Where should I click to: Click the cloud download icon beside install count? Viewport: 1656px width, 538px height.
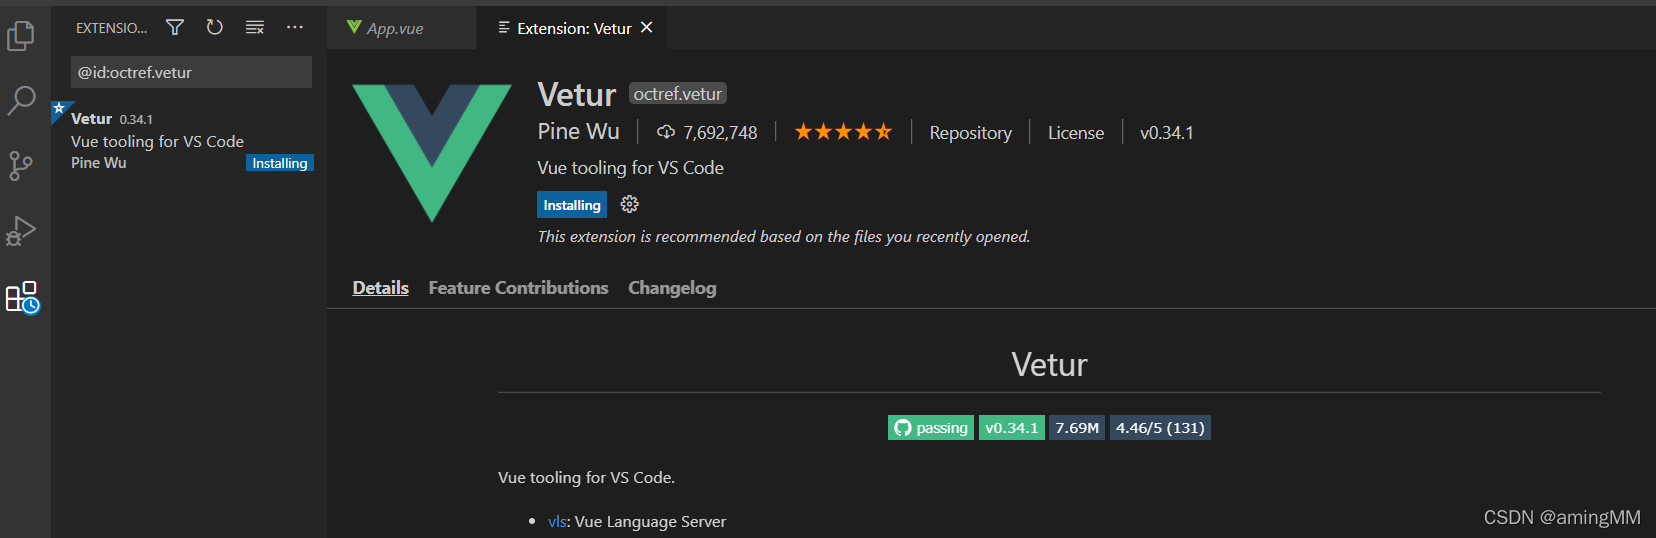pos(666,132)
